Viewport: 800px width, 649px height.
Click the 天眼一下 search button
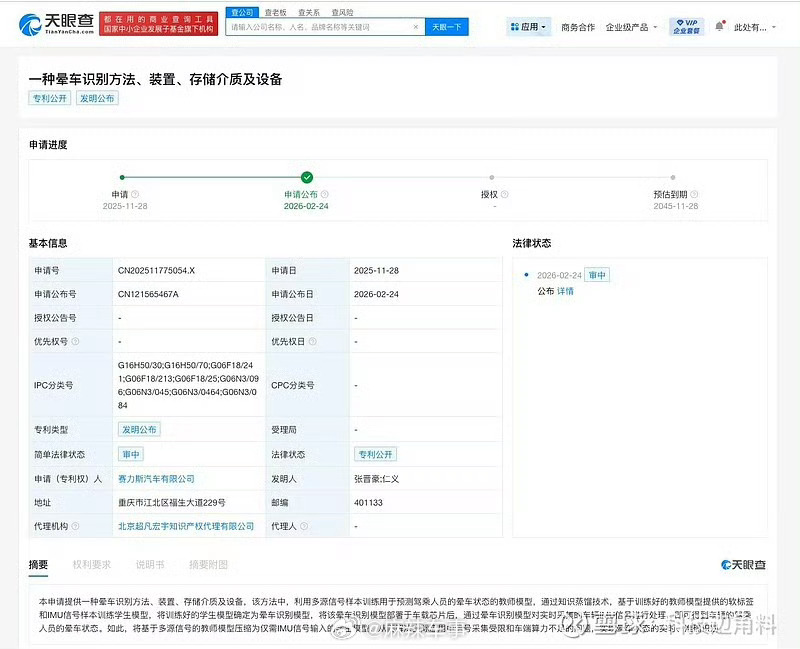point(445,26)
